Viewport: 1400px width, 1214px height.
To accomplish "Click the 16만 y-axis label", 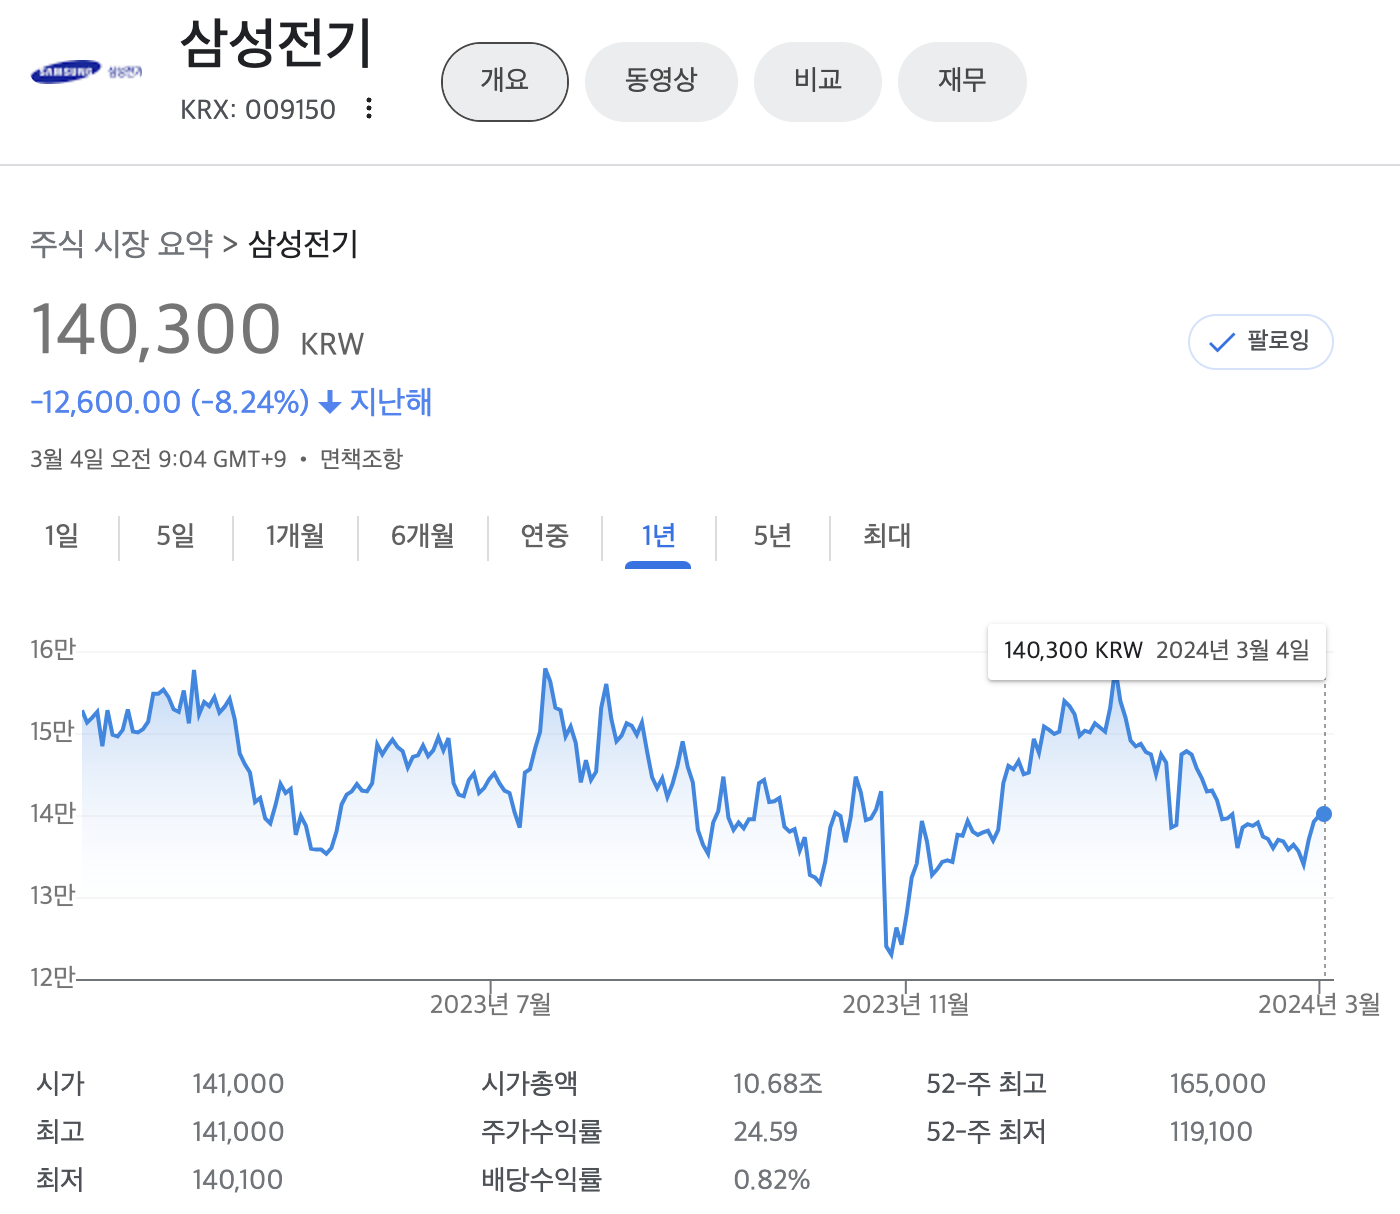I will point(53,650).
